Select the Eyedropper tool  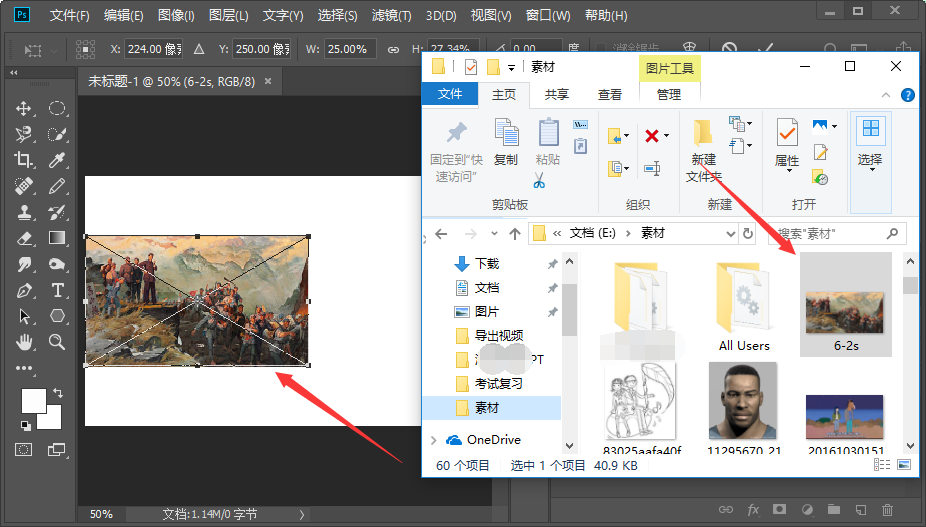(57, 160)
